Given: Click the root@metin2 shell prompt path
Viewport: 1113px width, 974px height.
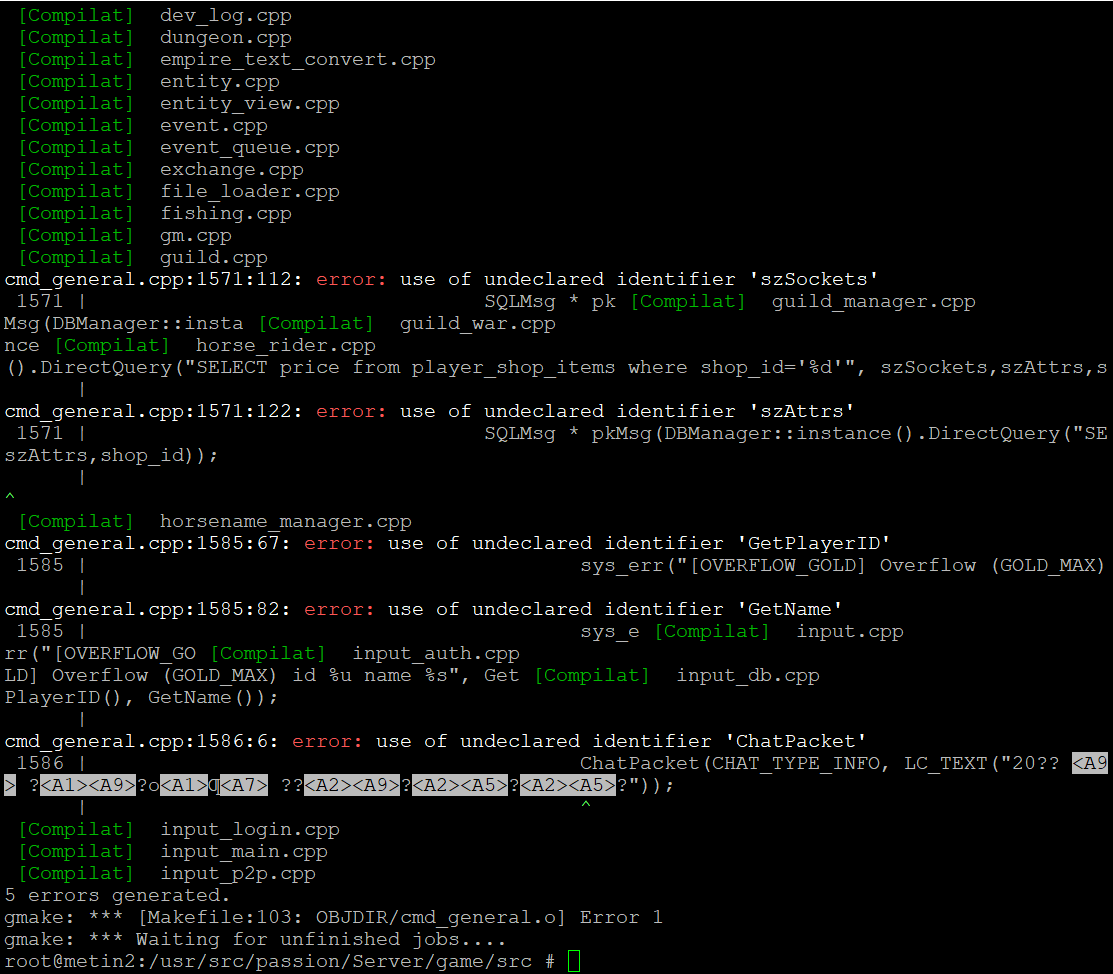Looking at the screenshot, I should pyautogui.click(x=268, y=962).
